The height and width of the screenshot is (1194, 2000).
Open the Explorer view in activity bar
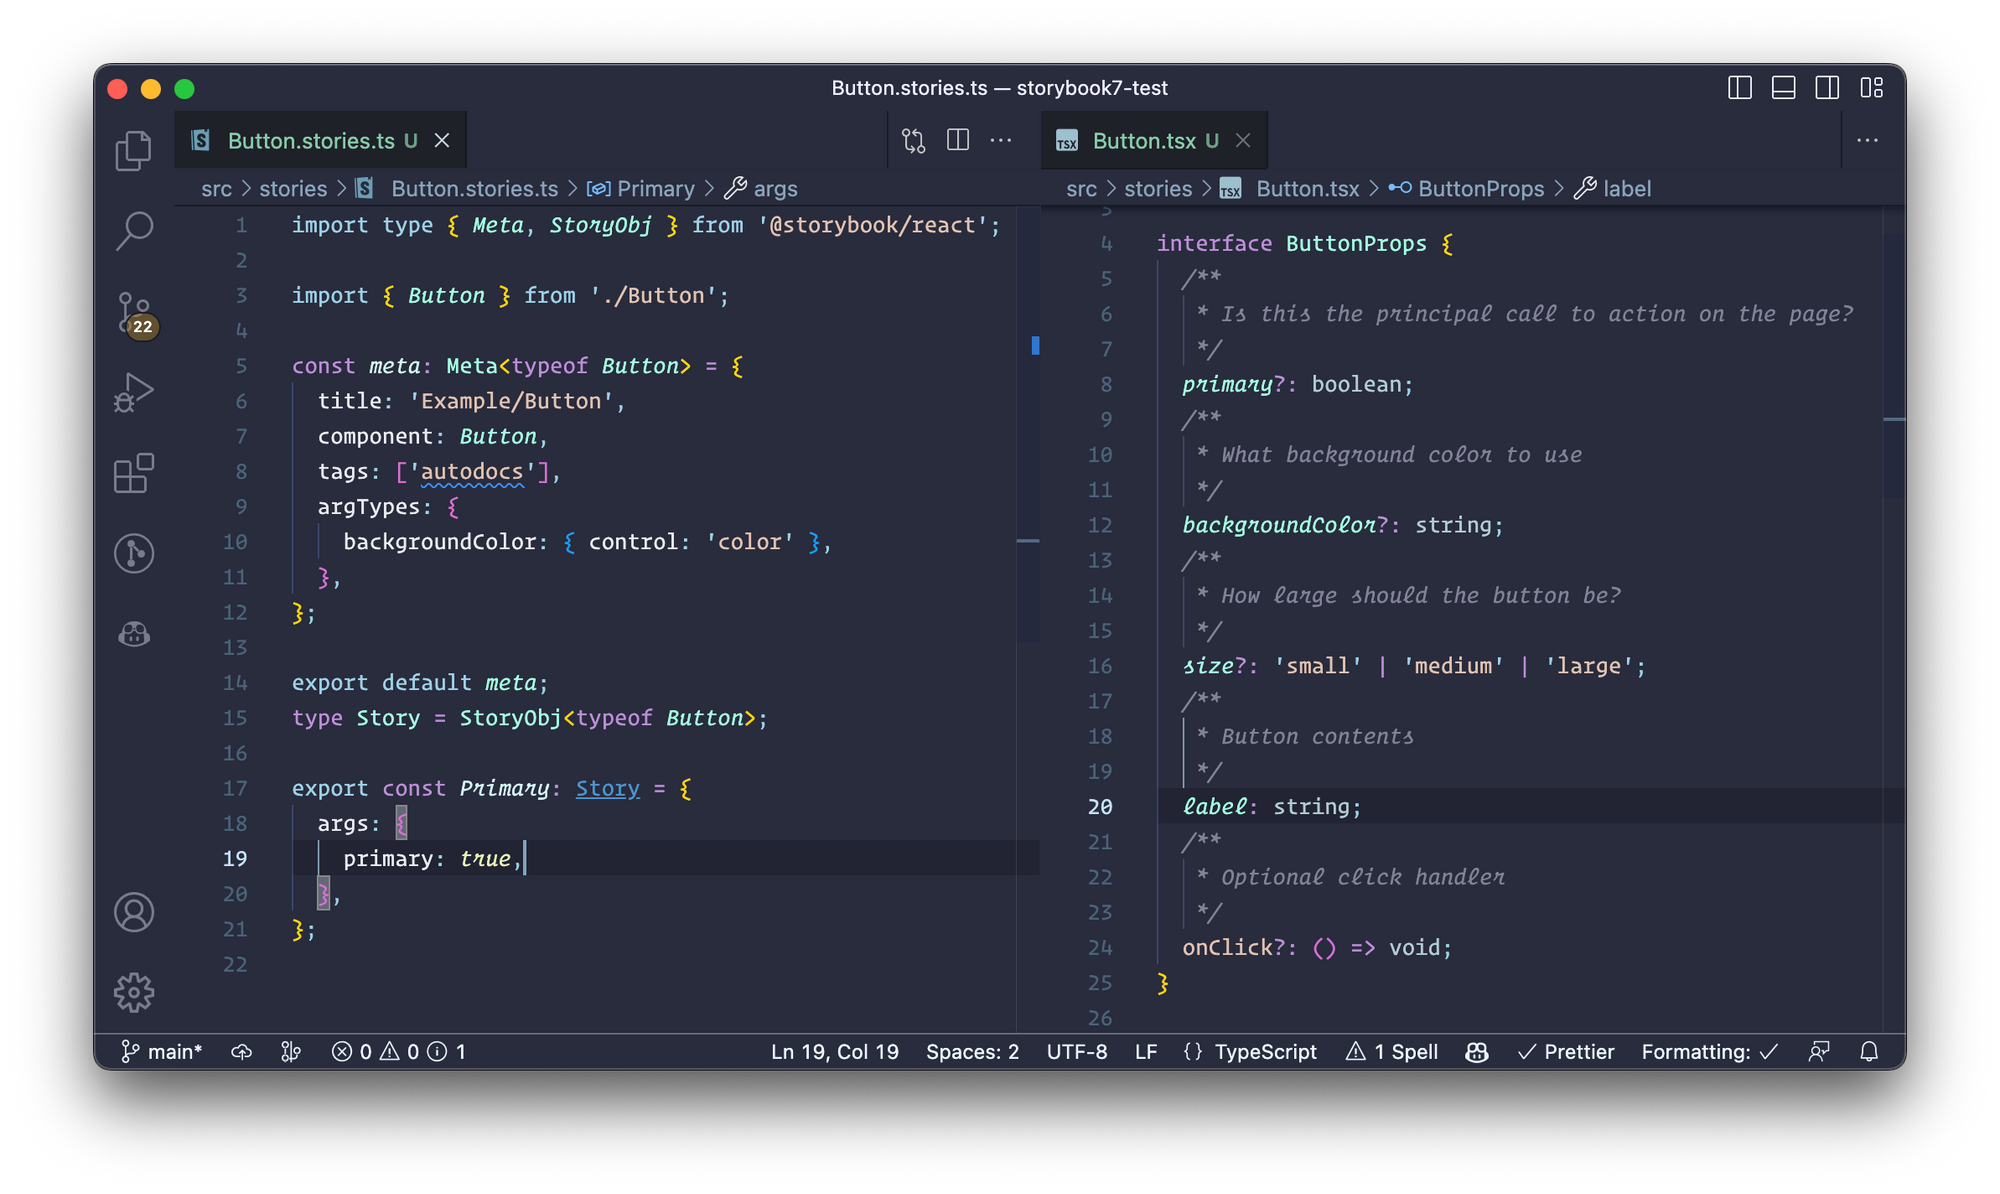click(133, 151)
